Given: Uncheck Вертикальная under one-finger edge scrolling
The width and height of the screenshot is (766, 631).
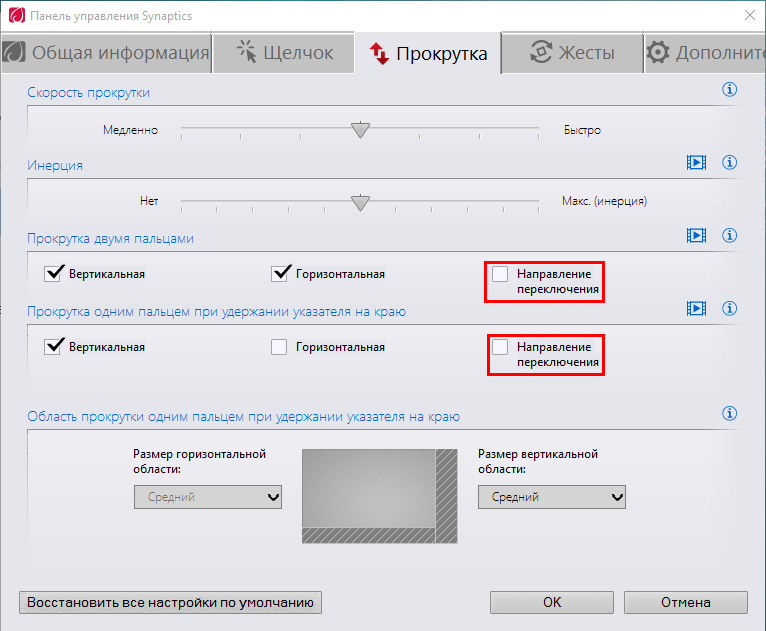Looking at the screenshot, I should coord(53,347).
